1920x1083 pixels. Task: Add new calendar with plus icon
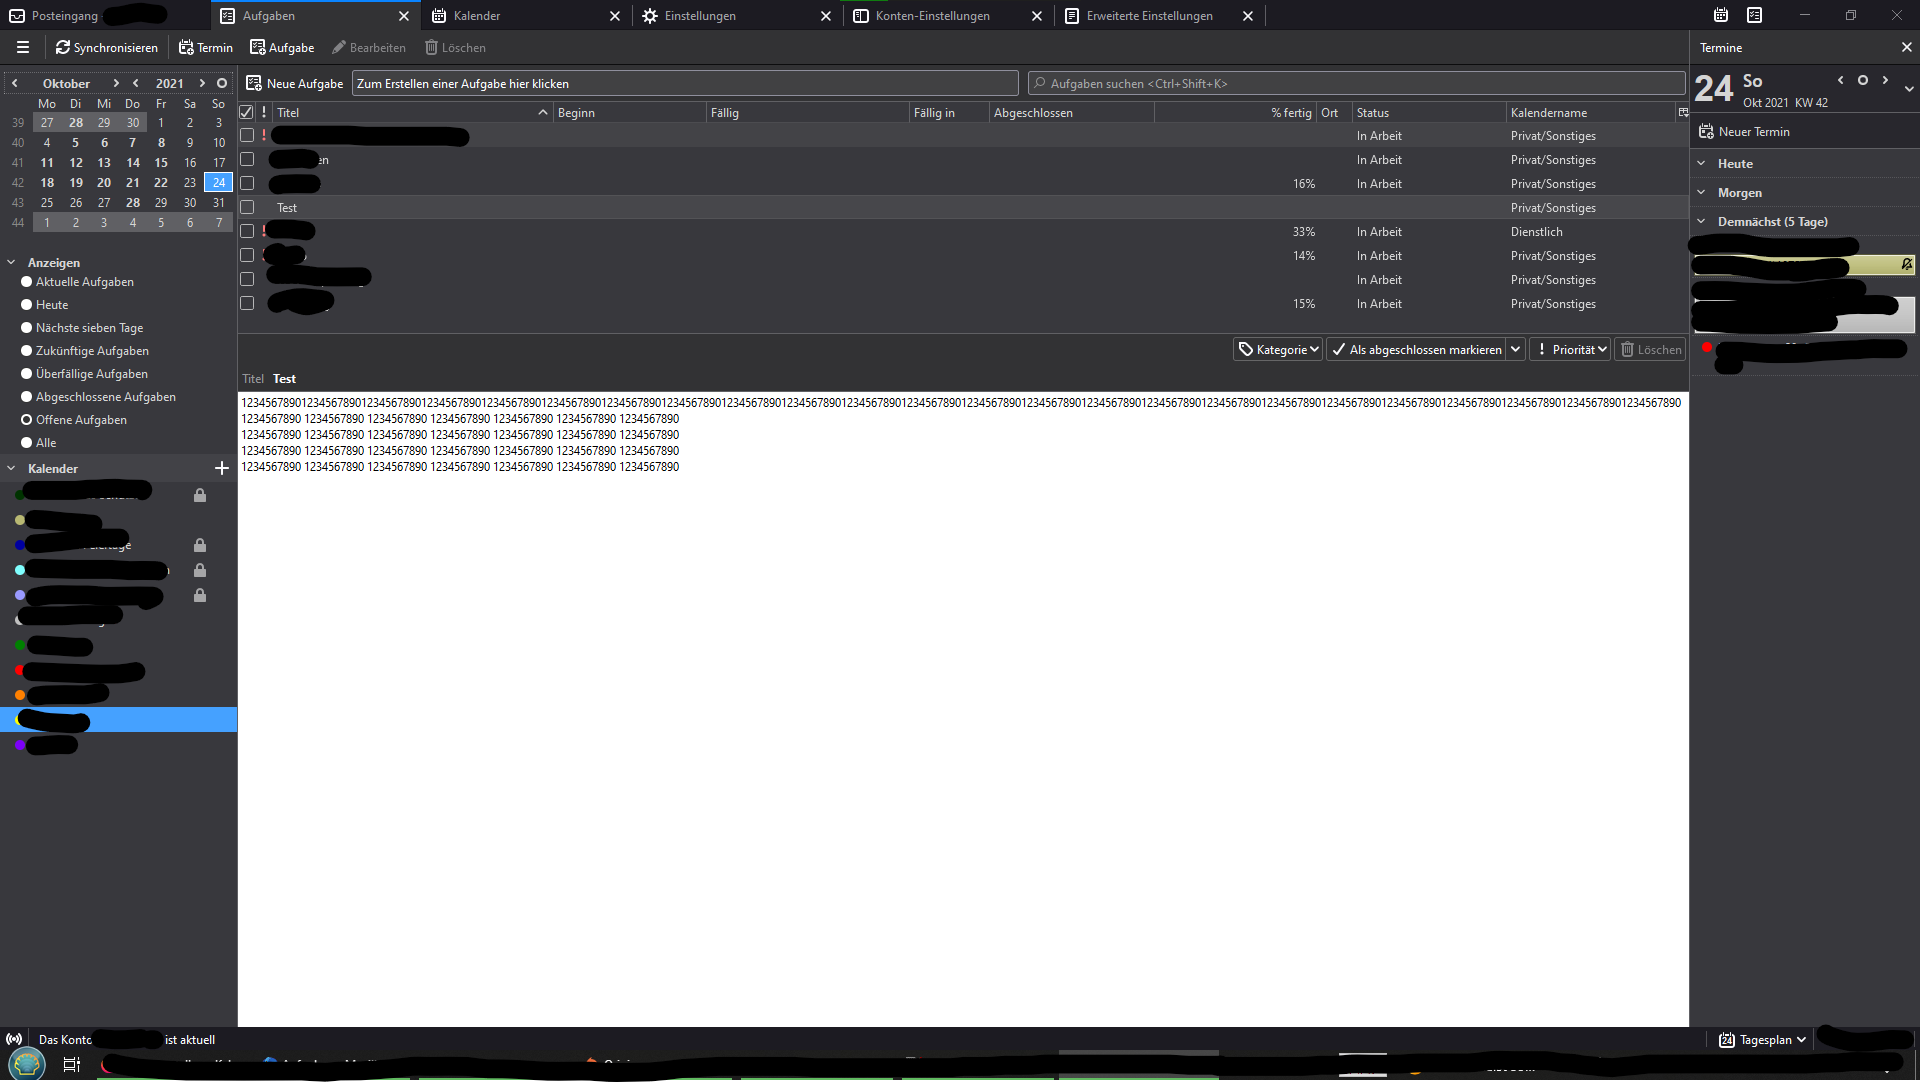pyautogui.click(x=221, y=468)
